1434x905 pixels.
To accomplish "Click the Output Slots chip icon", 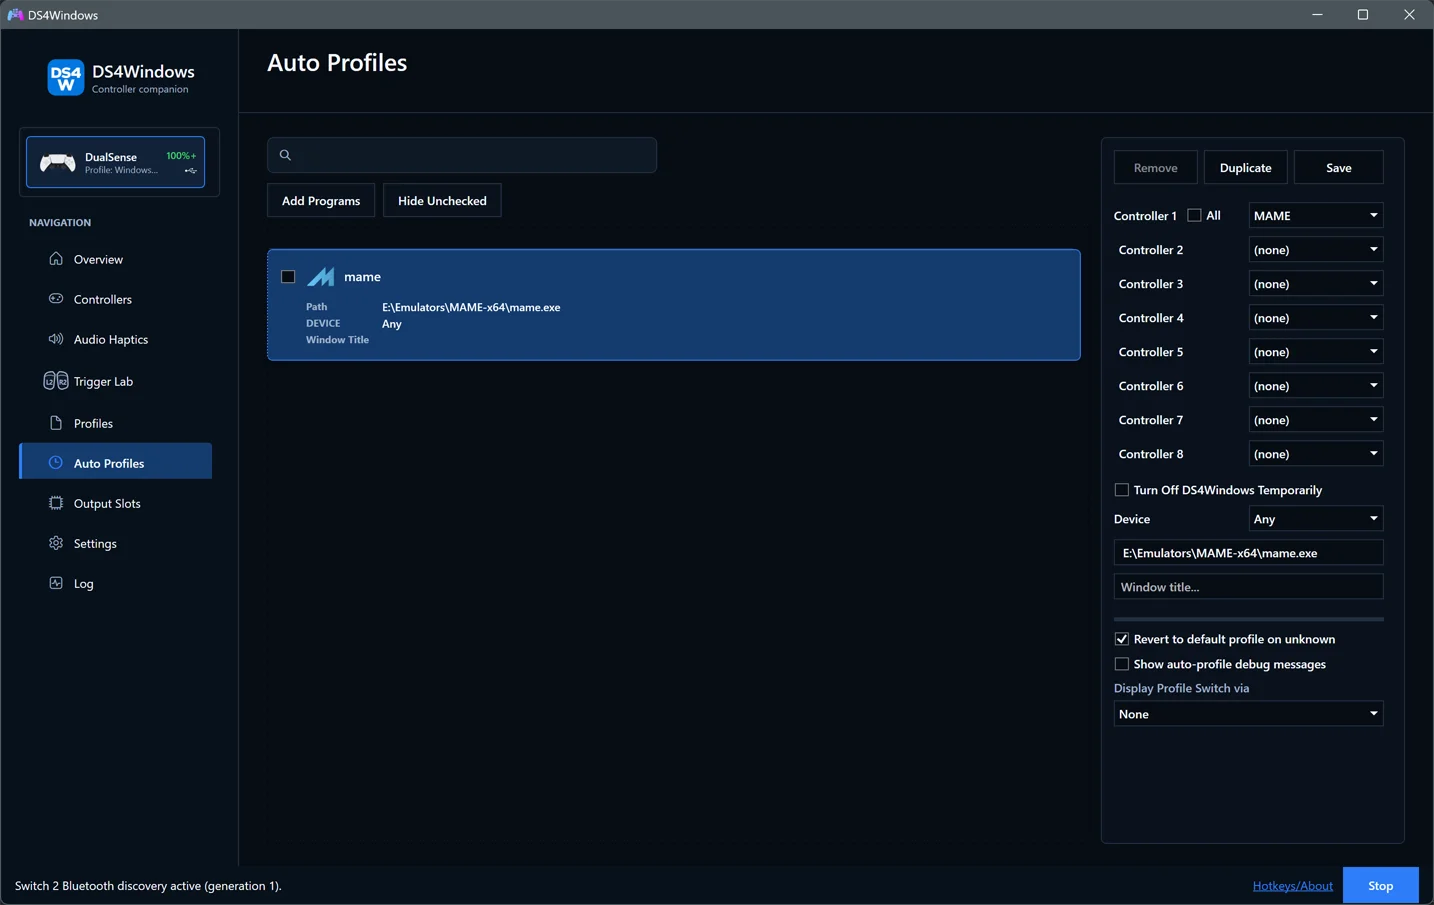I will (x=56, y=503).
